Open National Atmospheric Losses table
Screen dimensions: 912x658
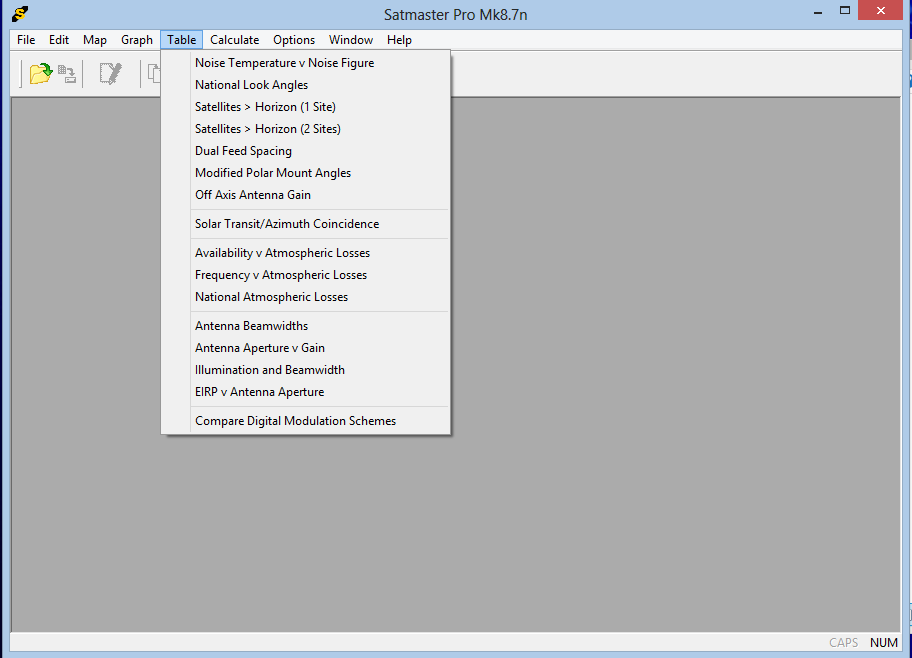pyautogui.click(x=306, y=297)
